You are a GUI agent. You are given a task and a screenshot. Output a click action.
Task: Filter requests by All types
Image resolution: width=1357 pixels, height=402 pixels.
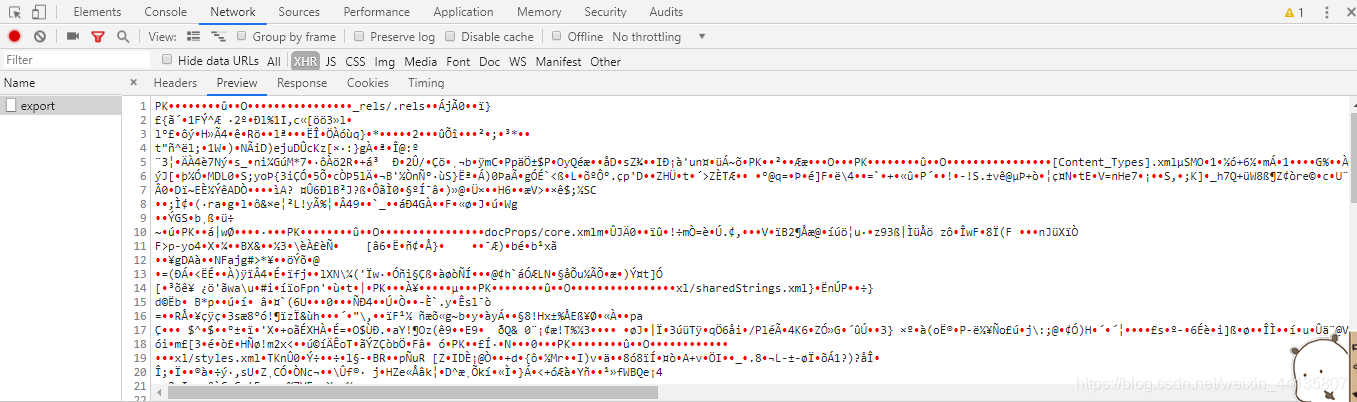coord(274,61)
